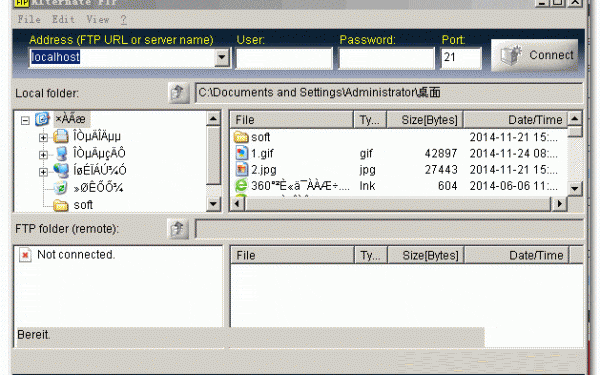Sort local list by Size[Bytes] column

tap(425, 120)
